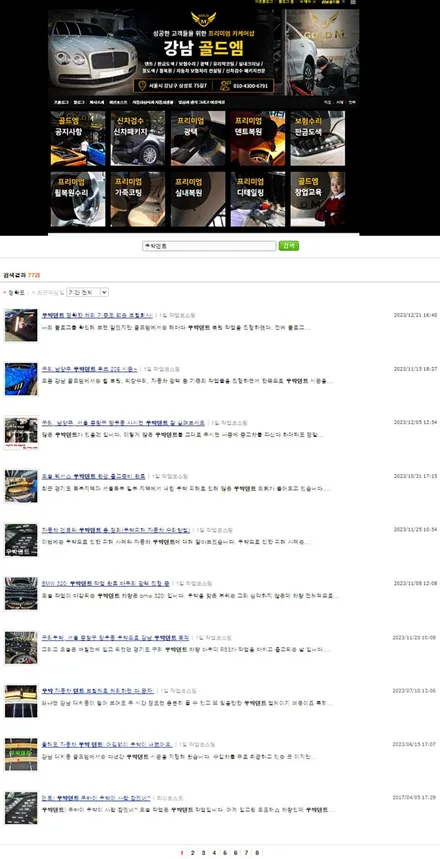Open the BMW 320i 우박덴트 post title
Viewport: 440px width, 859px height.
pos(106,584)
